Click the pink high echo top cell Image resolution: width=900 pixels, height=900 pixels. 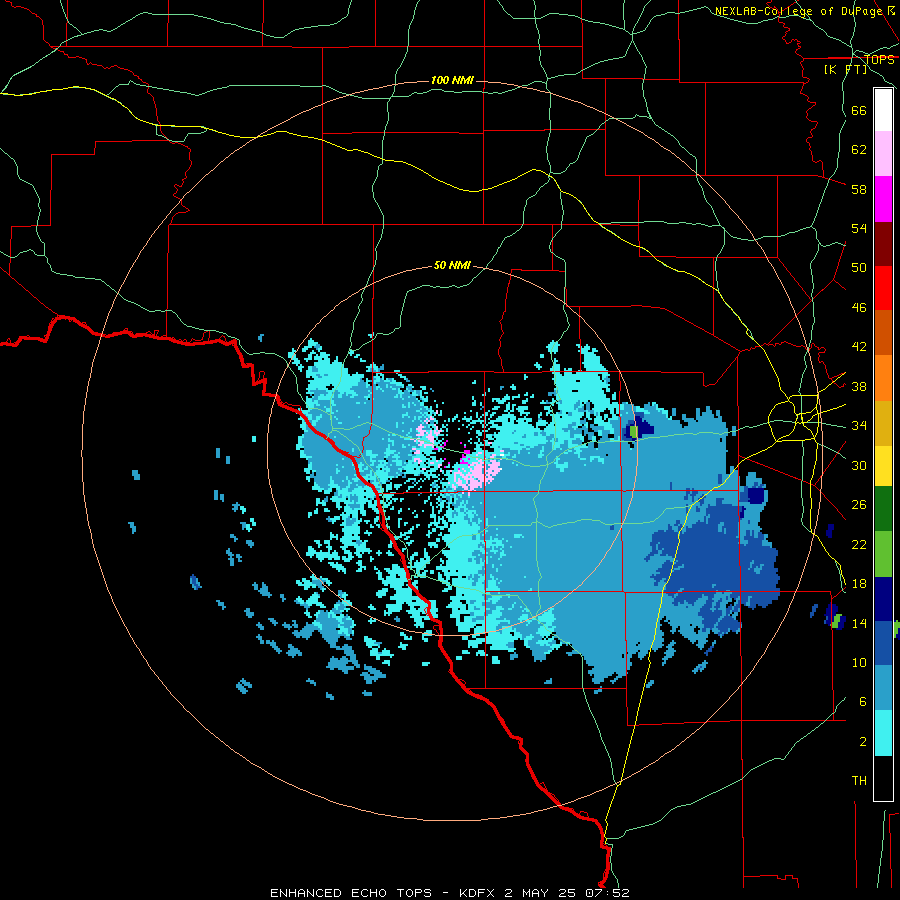tap(475, 472)
